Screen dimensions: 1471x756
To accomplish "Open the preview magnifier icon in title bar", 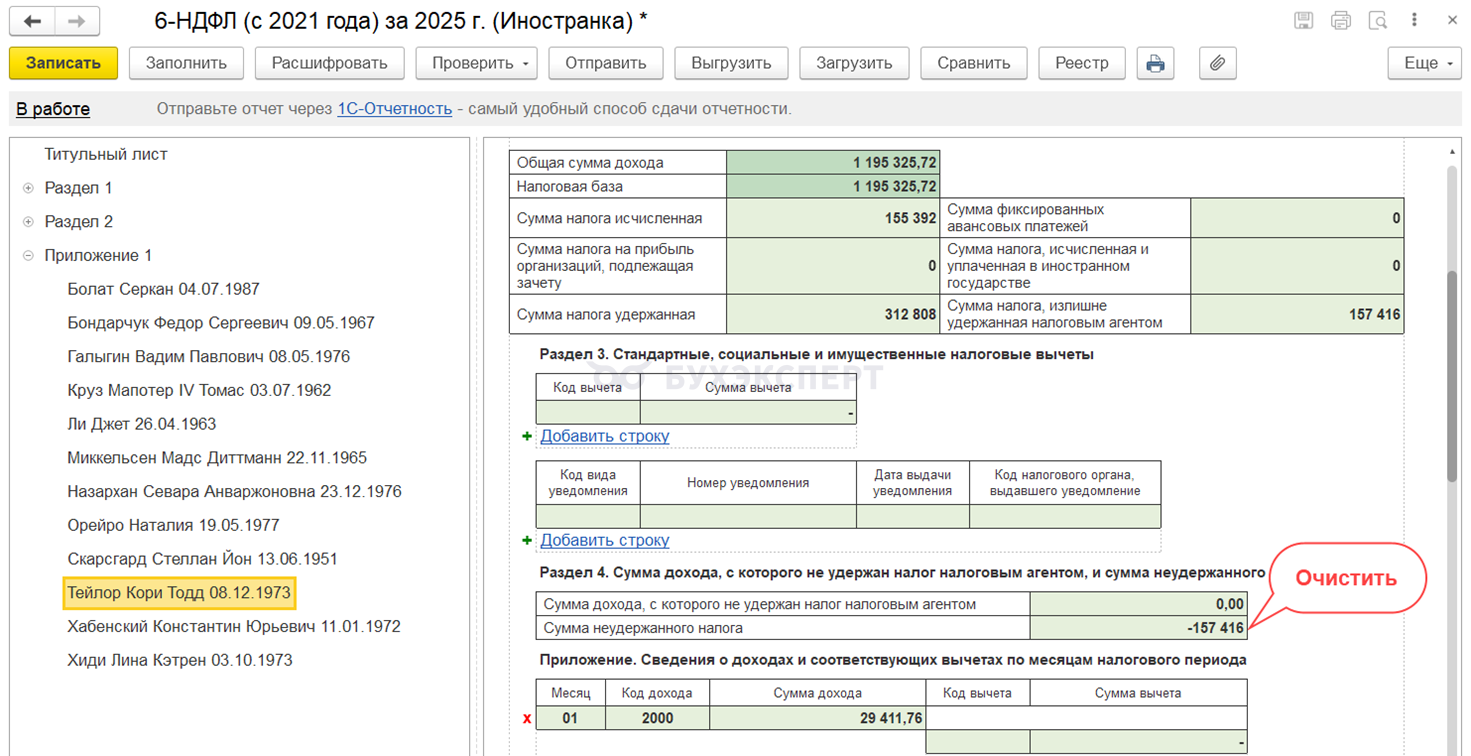I will [x=1378, y=21].
